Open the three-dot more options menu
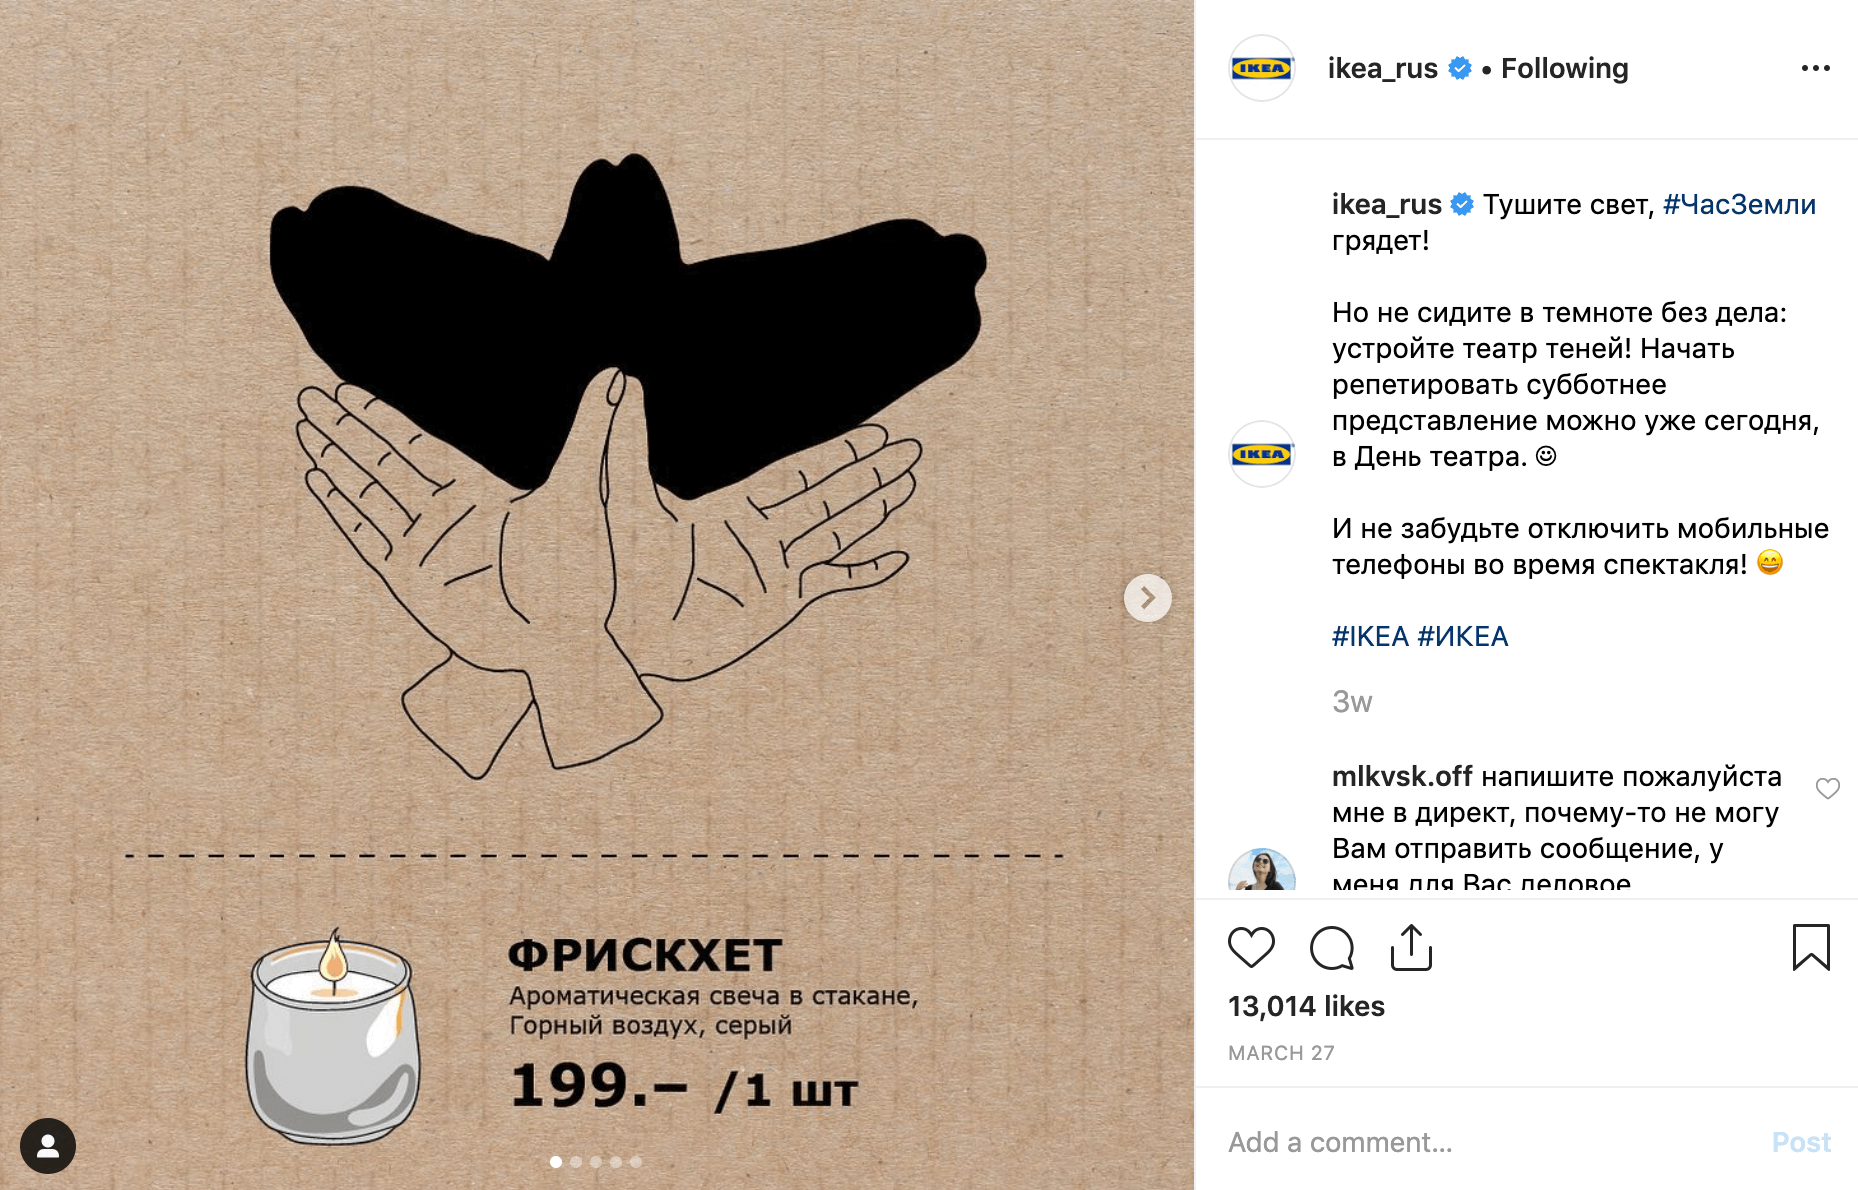The width and height of the screenshot is (1858, 1190). tap(1815, 68)
